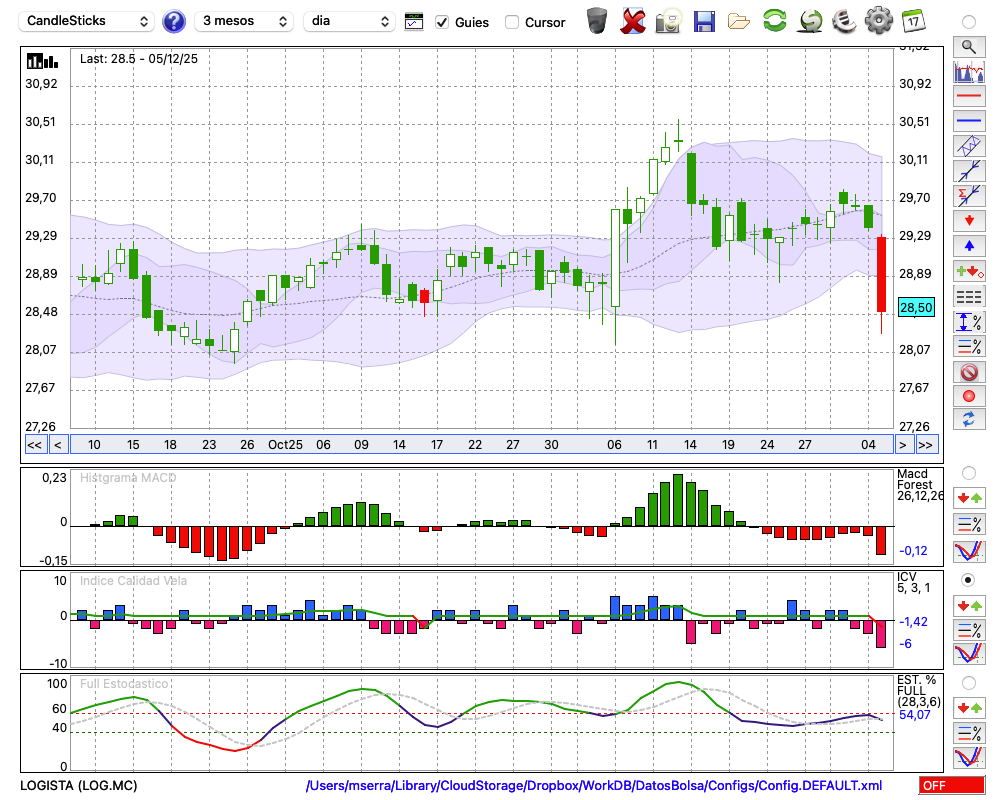
Task: Step chart back with < button
Action: (x=58, y=445)
